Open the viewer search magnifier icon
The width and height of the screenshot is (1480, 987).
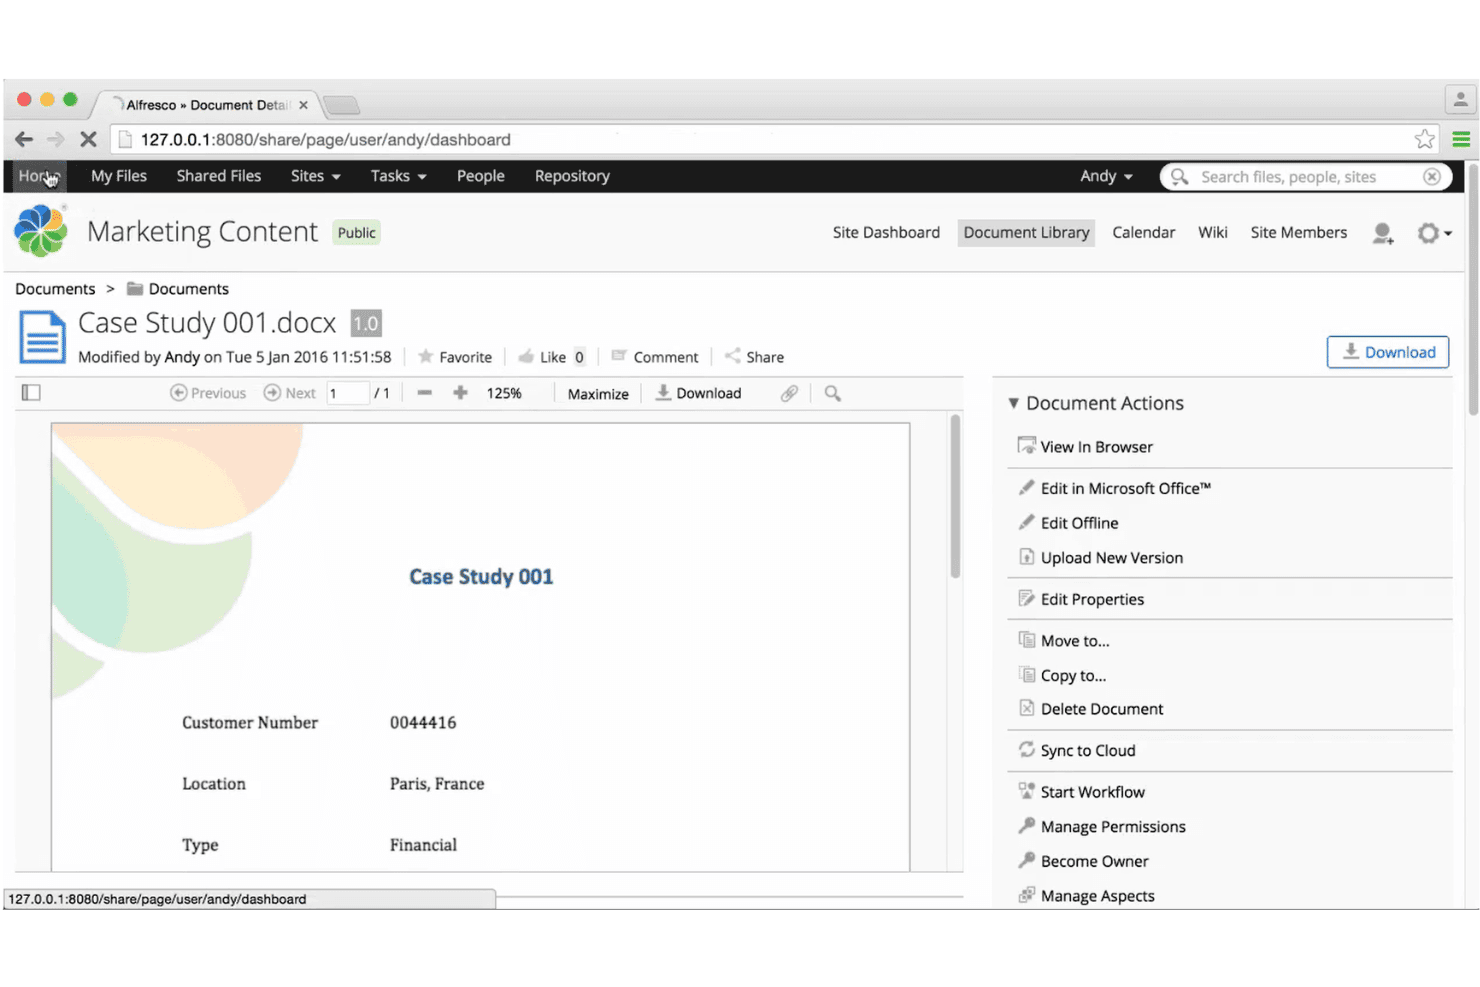[x=832, y=393]
